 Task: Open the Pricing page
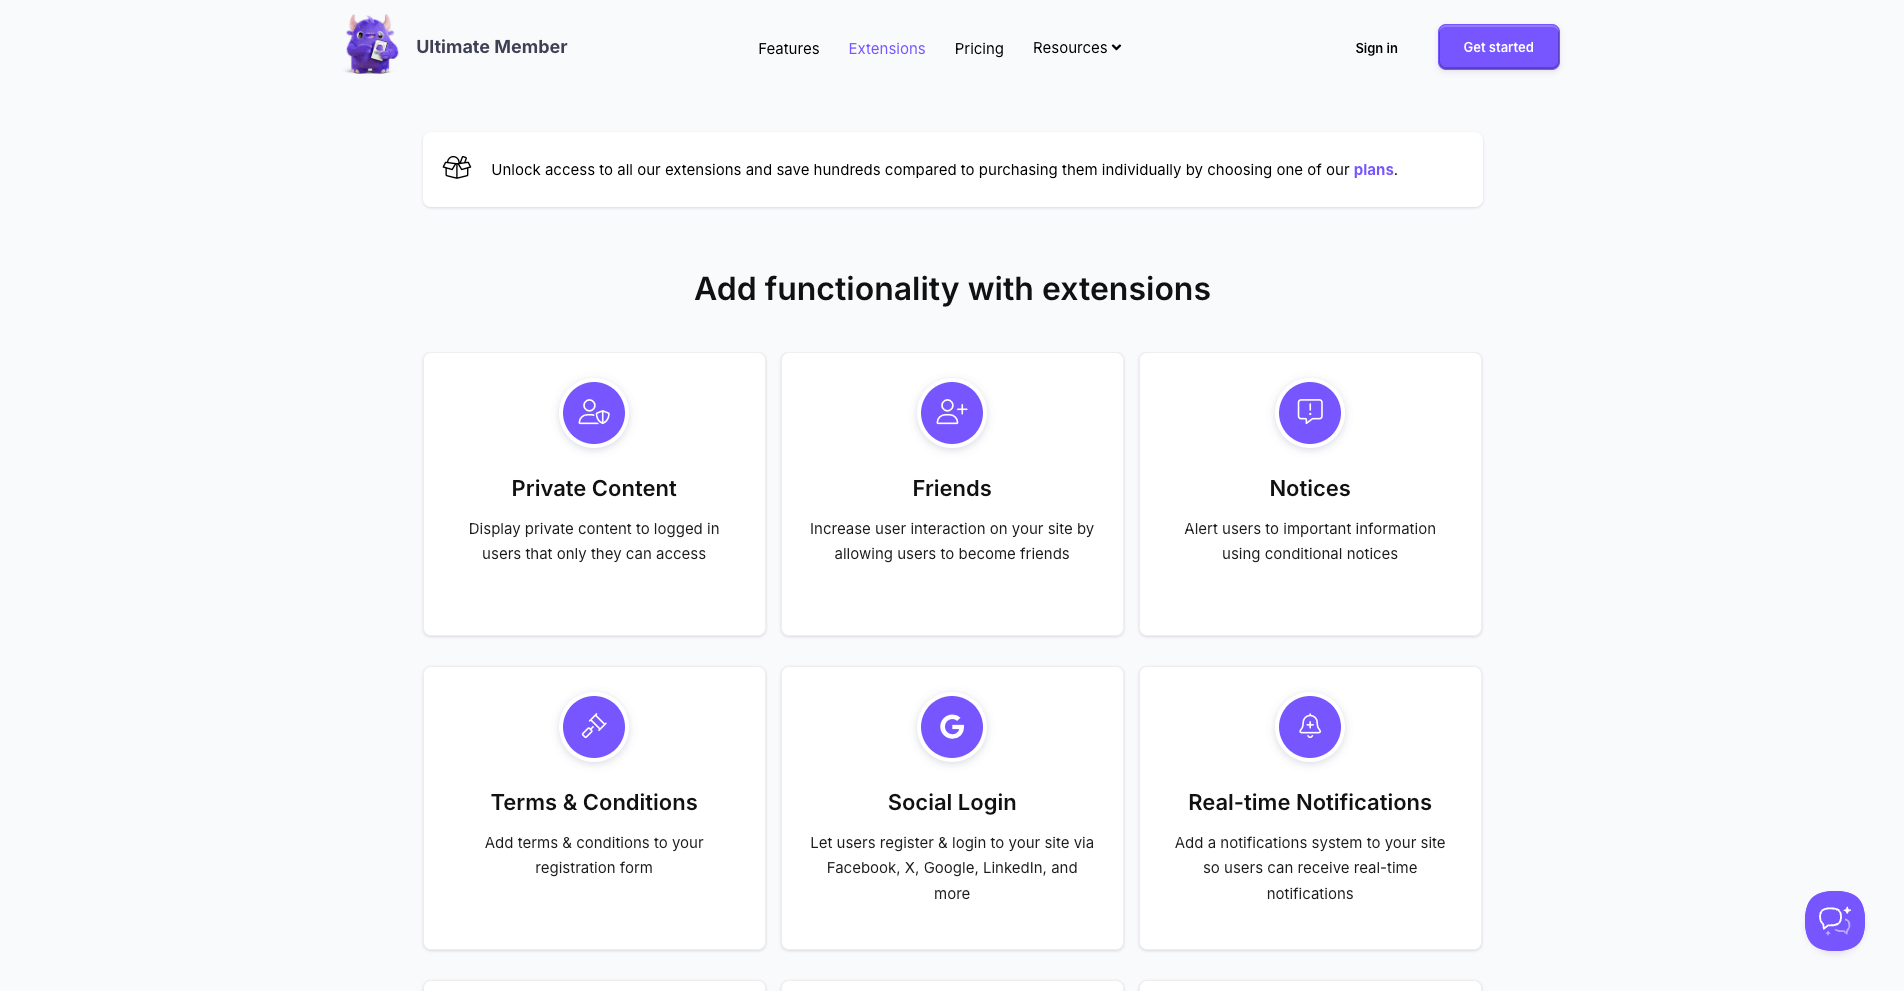(x=978, y=48)
